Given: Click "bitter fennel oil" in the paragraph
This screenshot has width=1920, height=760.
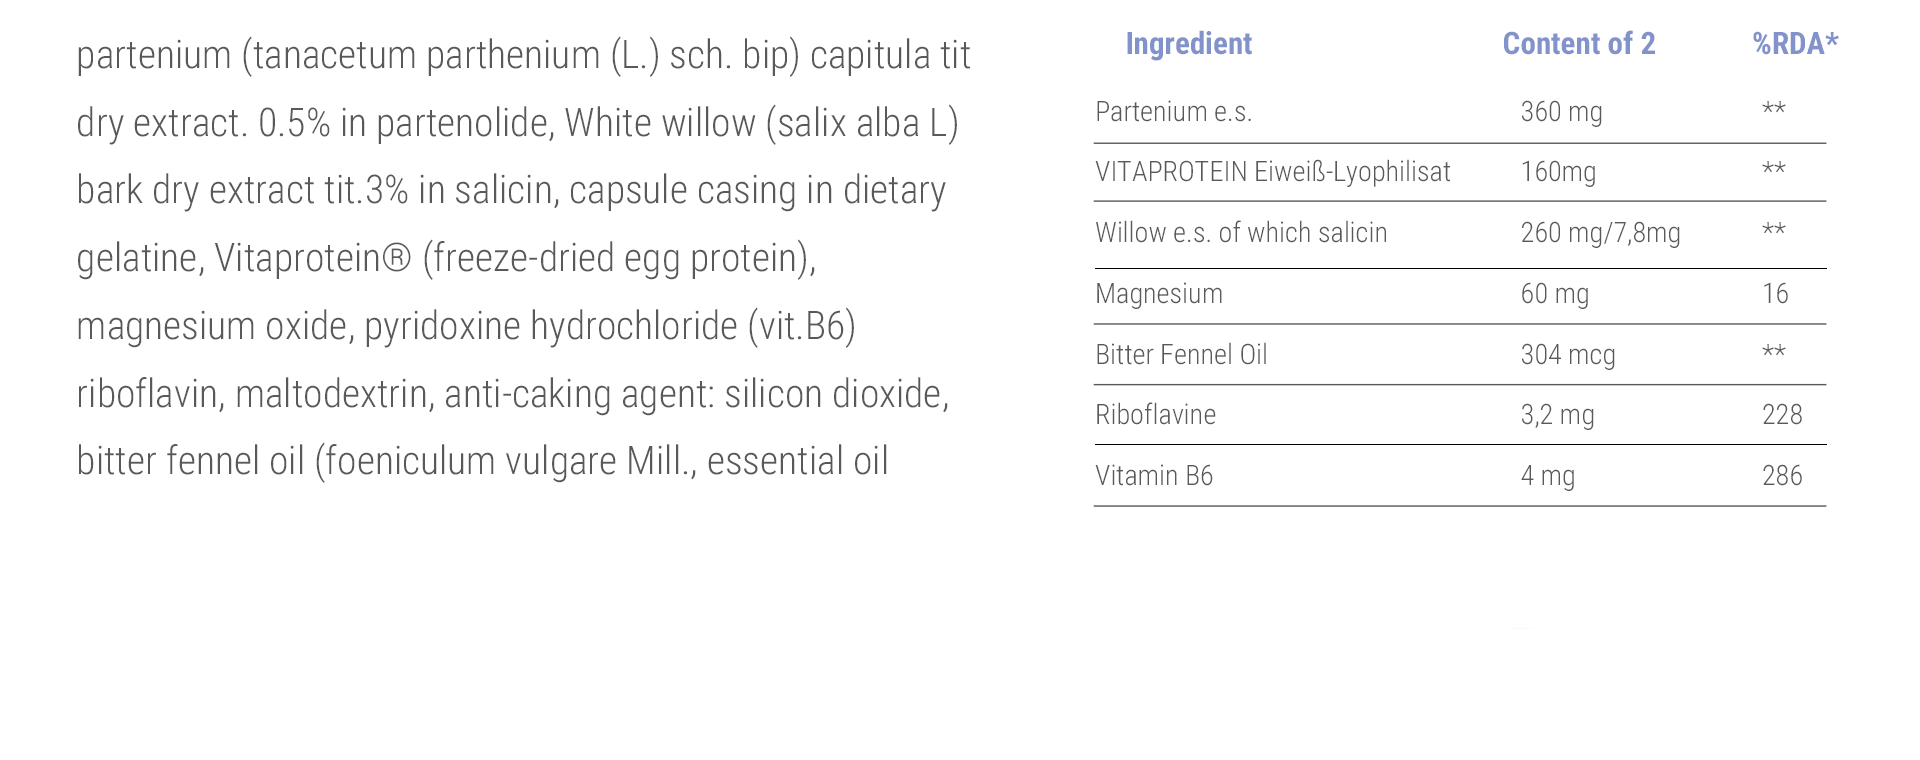Looking at the screenshot, I should coord(190,462).
